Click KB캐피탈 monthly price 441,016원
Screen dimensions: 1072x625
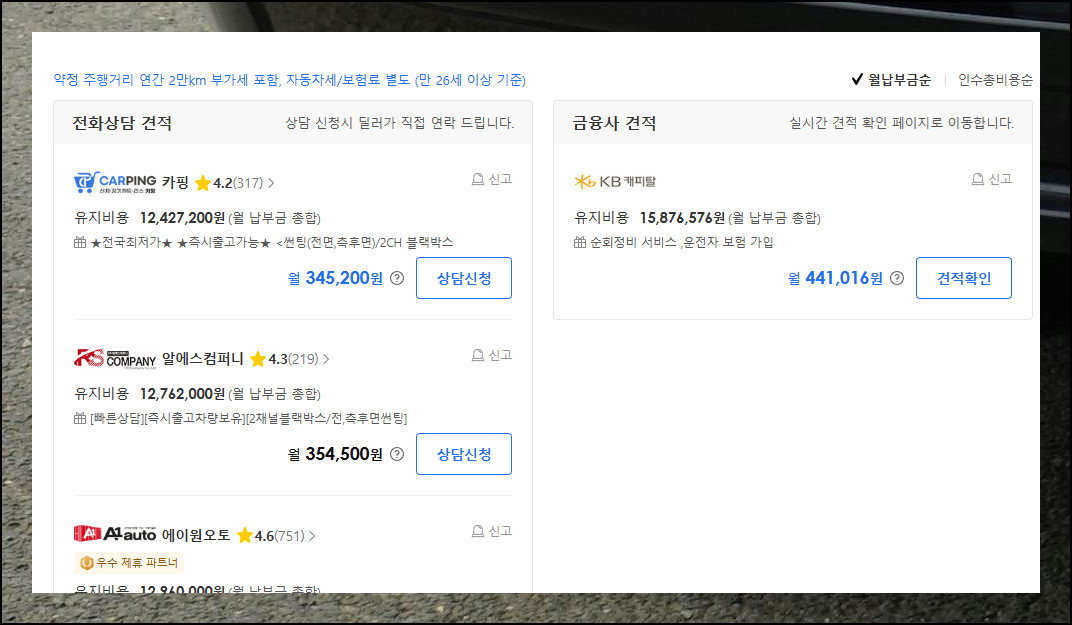pyautogui.click(x=835, y=278)
